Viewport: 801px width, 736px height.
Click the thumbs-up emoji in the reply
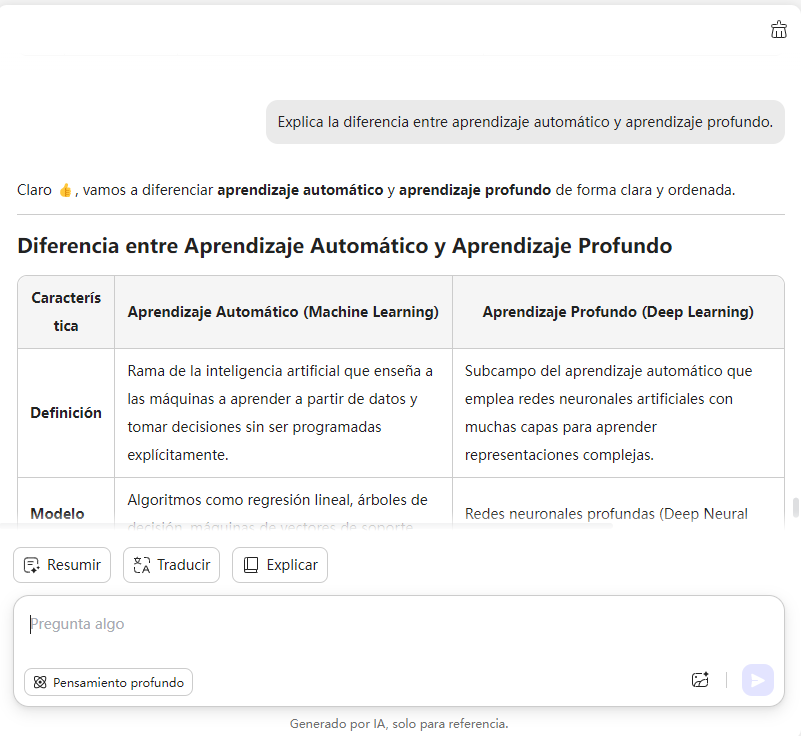(66, 190)
